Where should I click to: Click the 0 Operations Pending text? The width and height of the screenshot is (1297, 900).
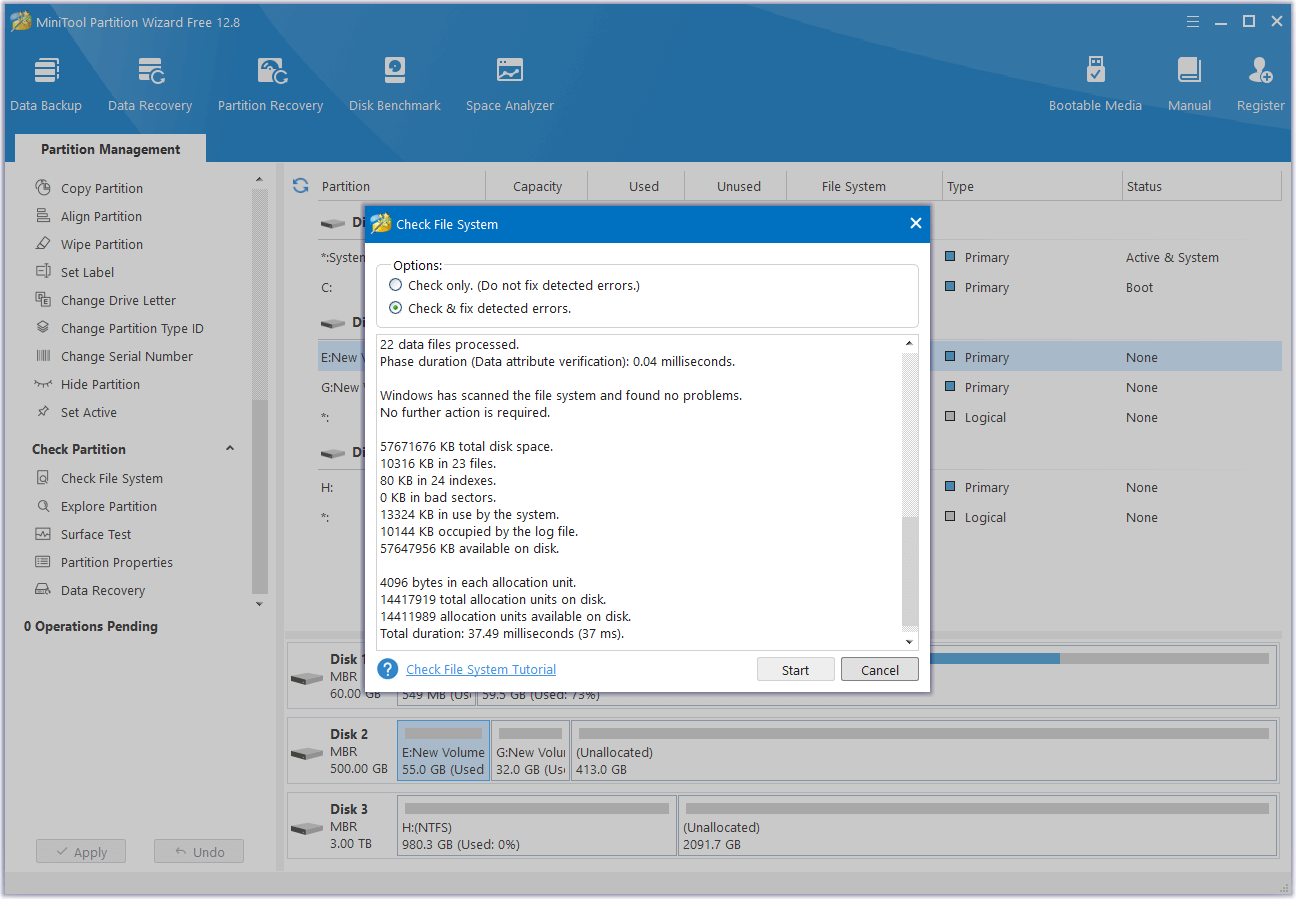91,626
